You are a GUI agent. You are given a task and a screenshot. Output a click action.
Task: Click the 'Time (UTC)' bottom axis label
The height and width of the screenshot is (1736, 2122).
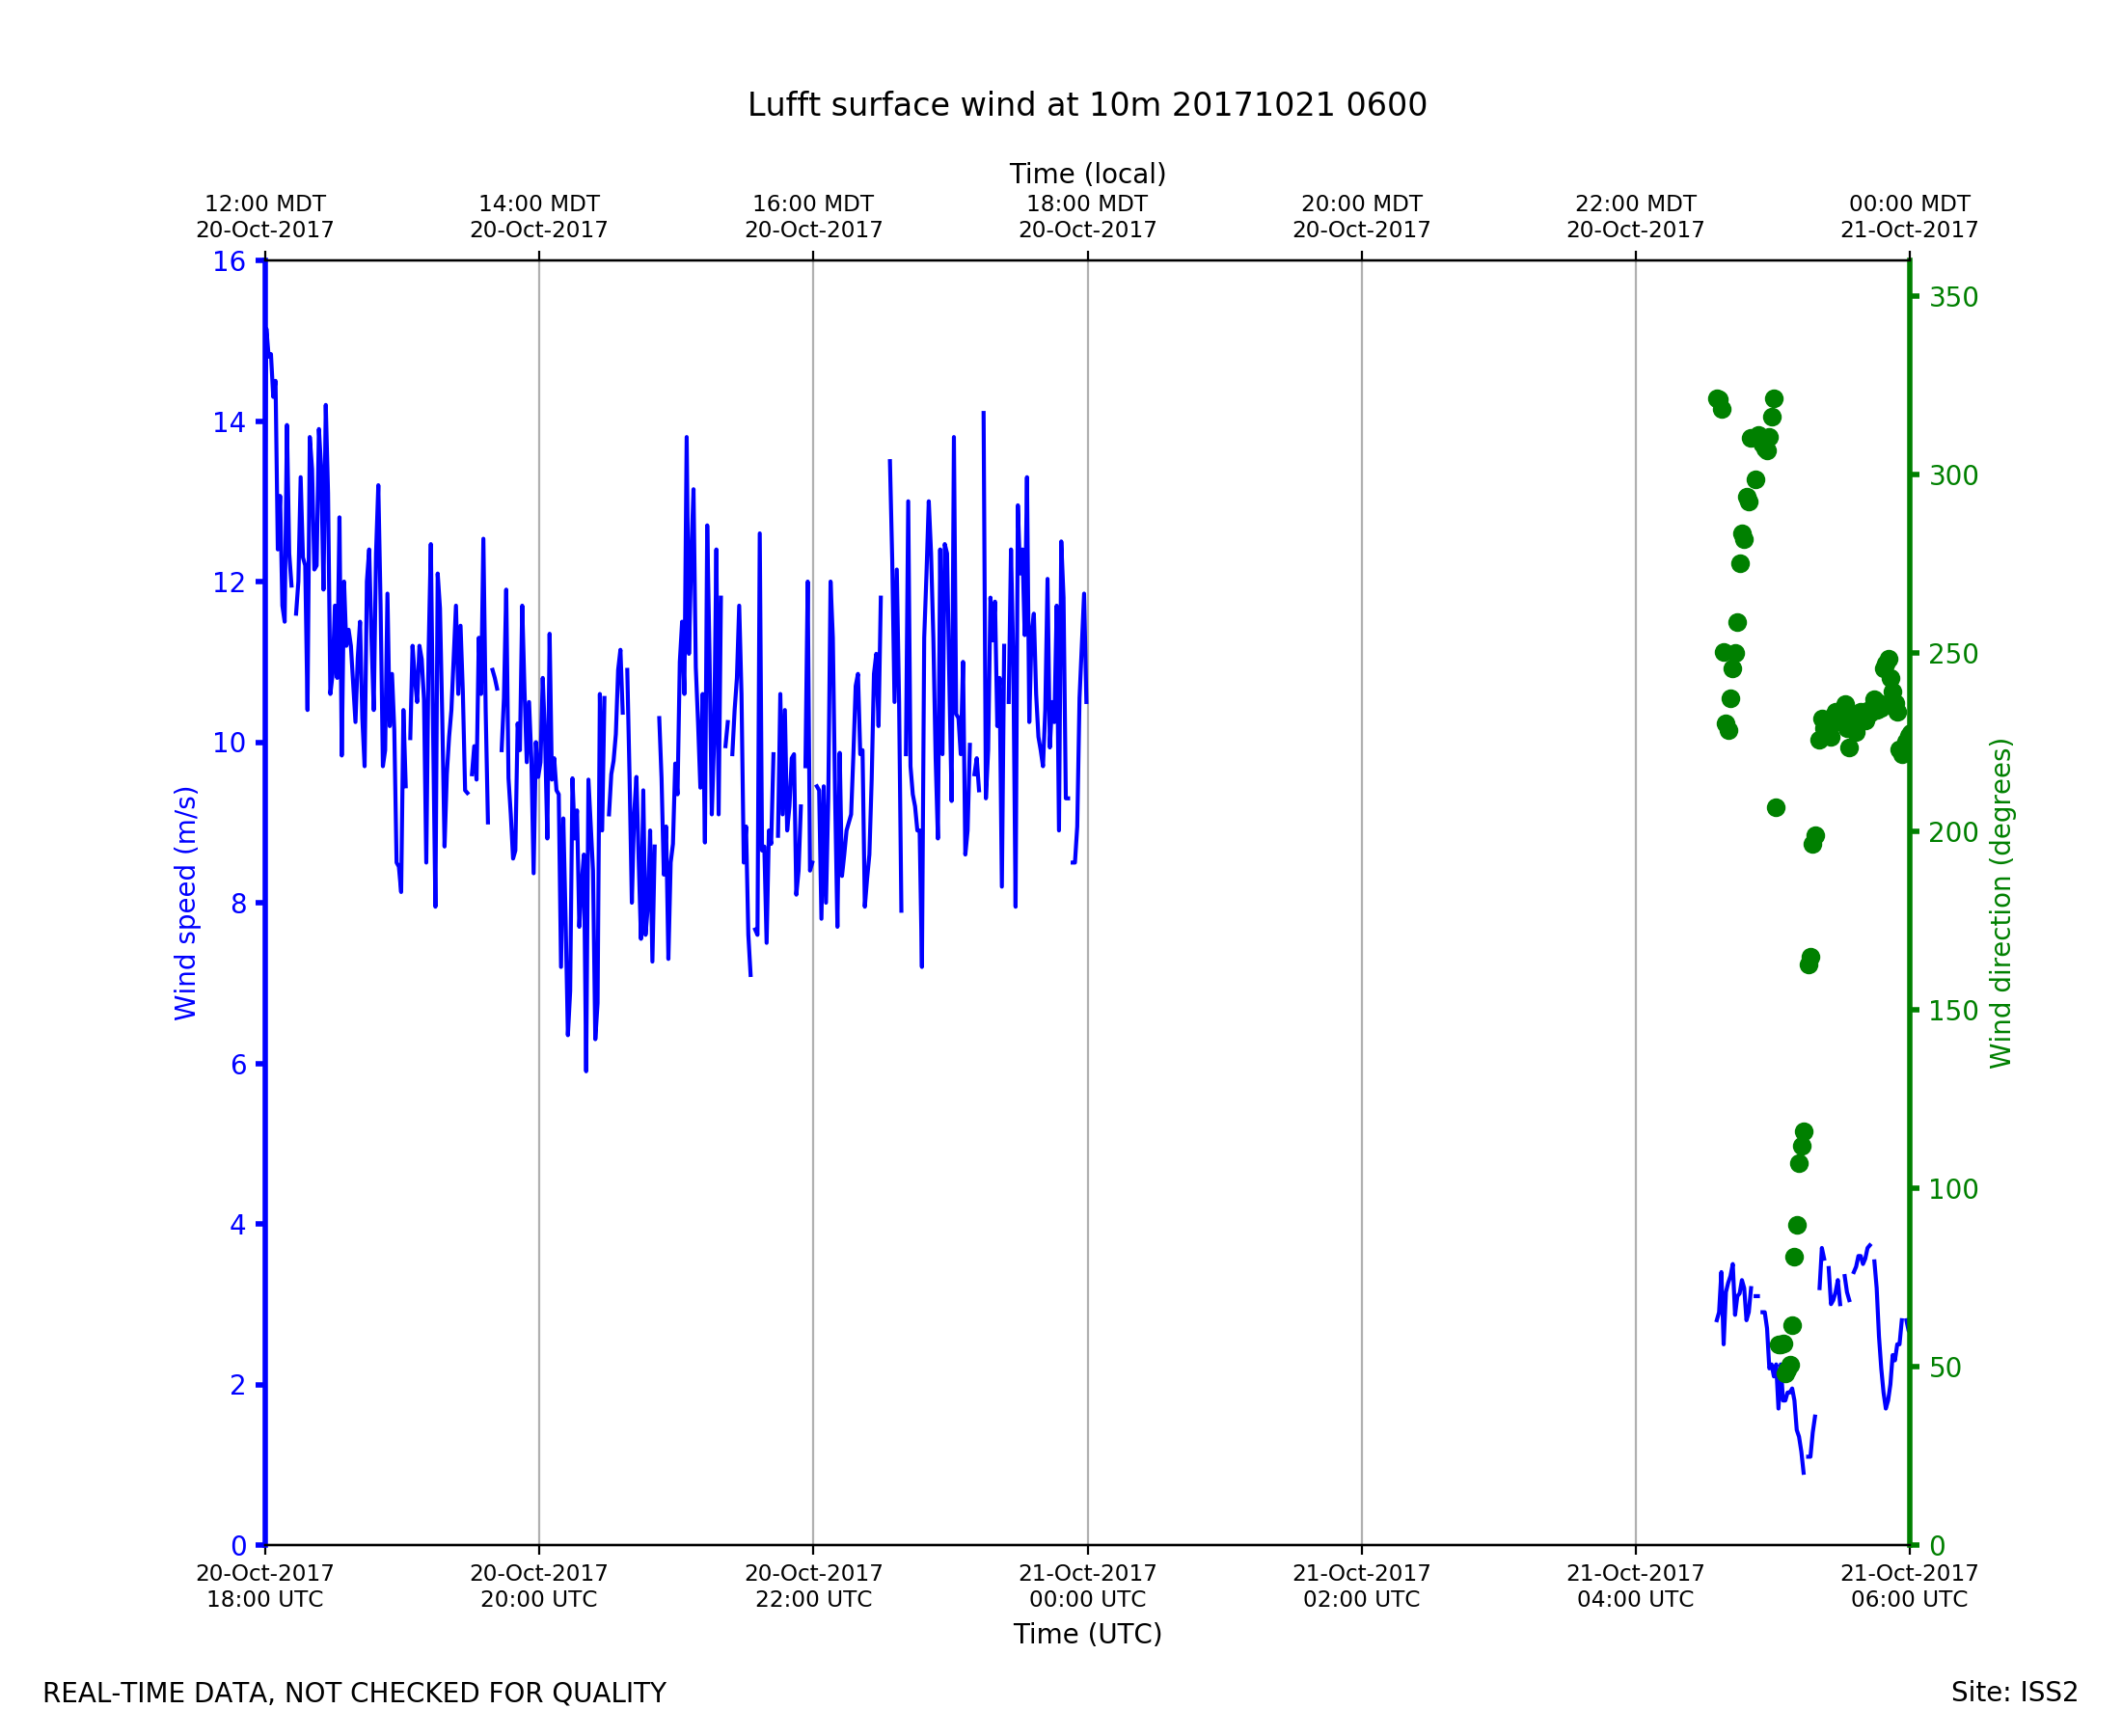pyautogui.click(x=1087, y=1634)
